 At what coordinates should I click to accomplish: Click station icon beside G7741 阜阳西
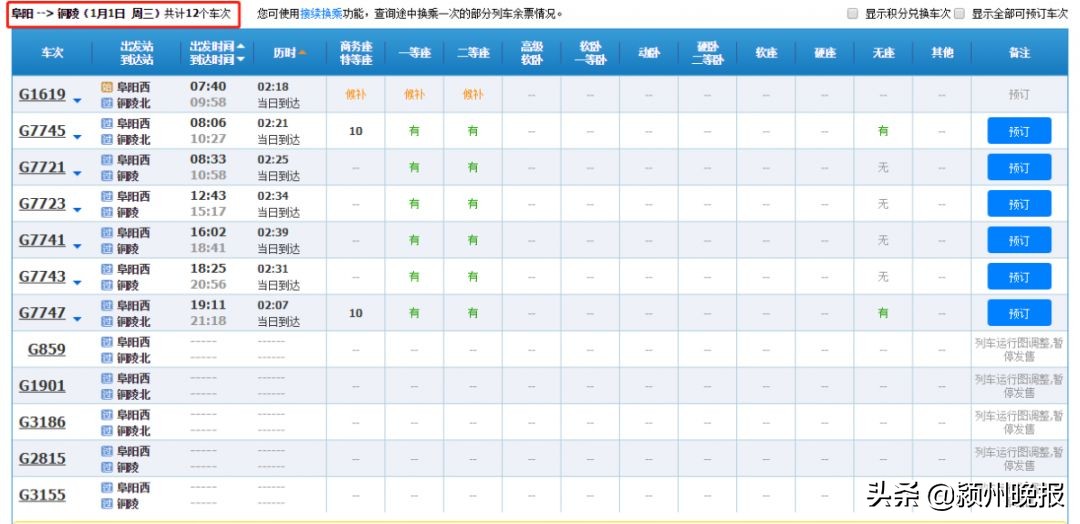point(107,233)
